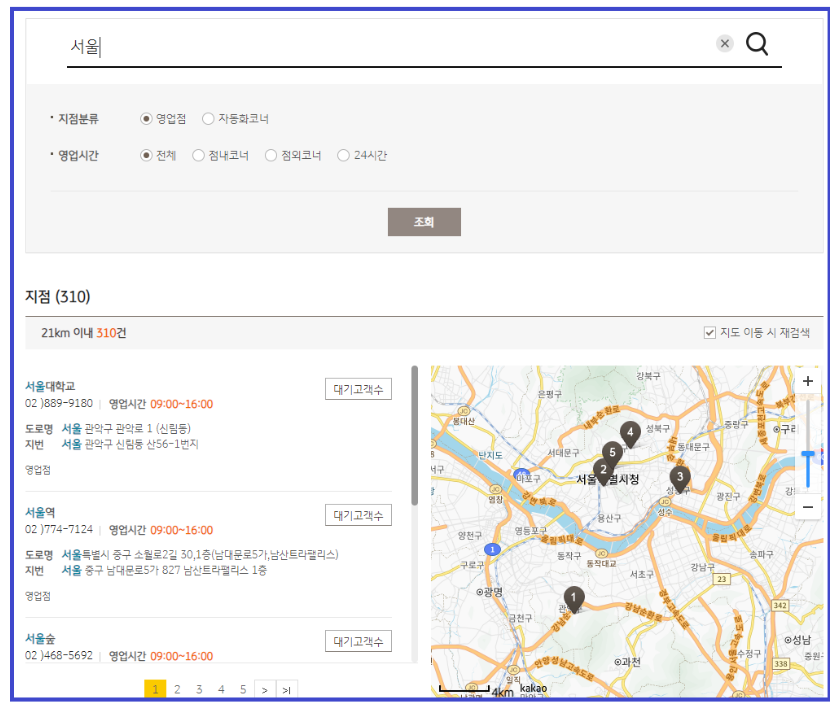
Task: Go to results page 4
Action: pos(221,689)
